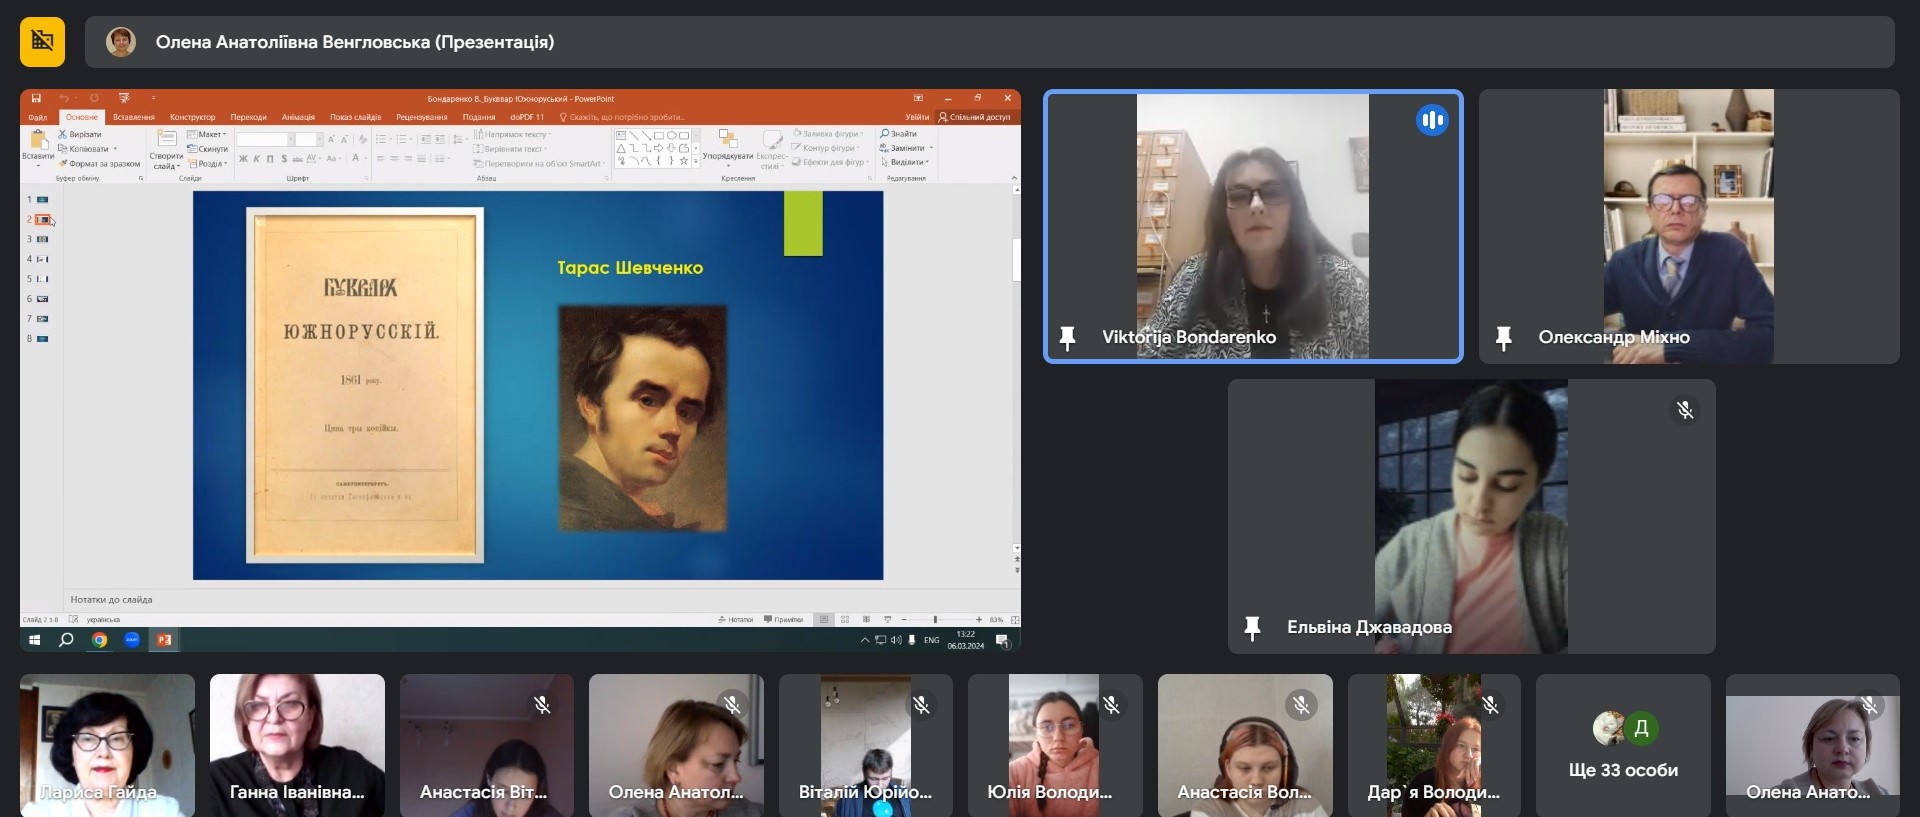Screen dimensions: 1920x817
Task: Expand the Виділити dropdown in the editing group
Action: (x=906, y=162)
